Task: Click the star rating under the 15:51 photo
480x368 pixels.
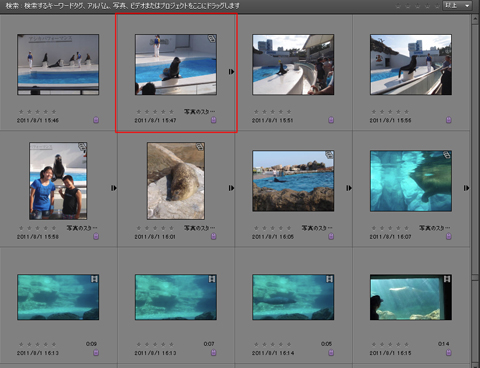Action: pyautogui.click(x=272, y=112)
